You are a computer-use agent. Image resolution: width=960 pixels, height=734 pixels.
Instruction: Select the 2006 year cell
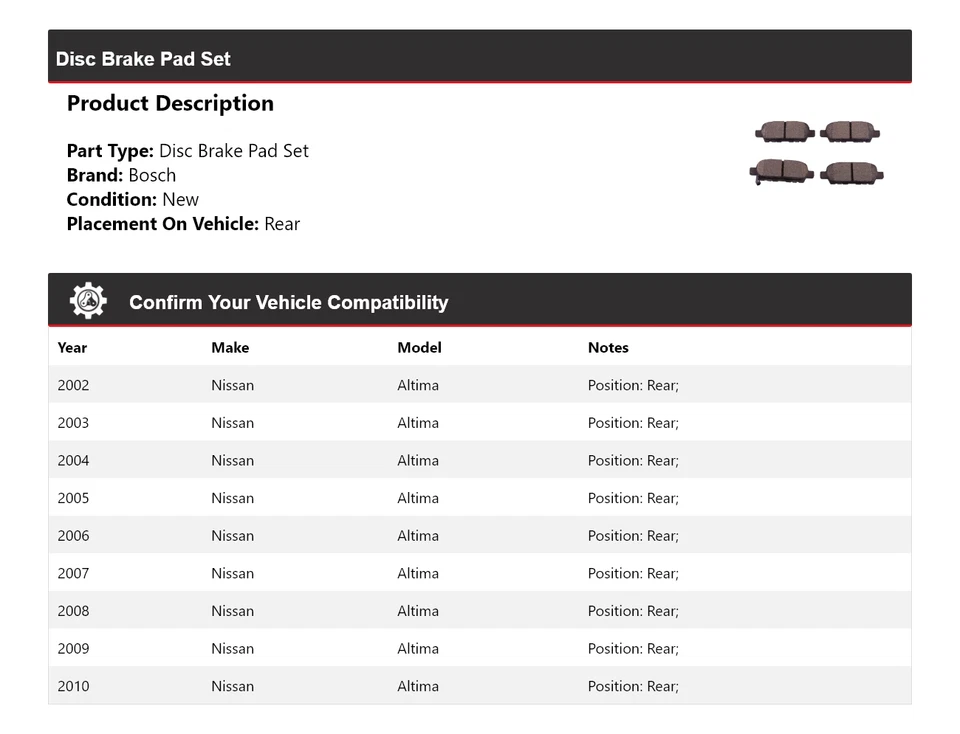(x=73, y=536)
